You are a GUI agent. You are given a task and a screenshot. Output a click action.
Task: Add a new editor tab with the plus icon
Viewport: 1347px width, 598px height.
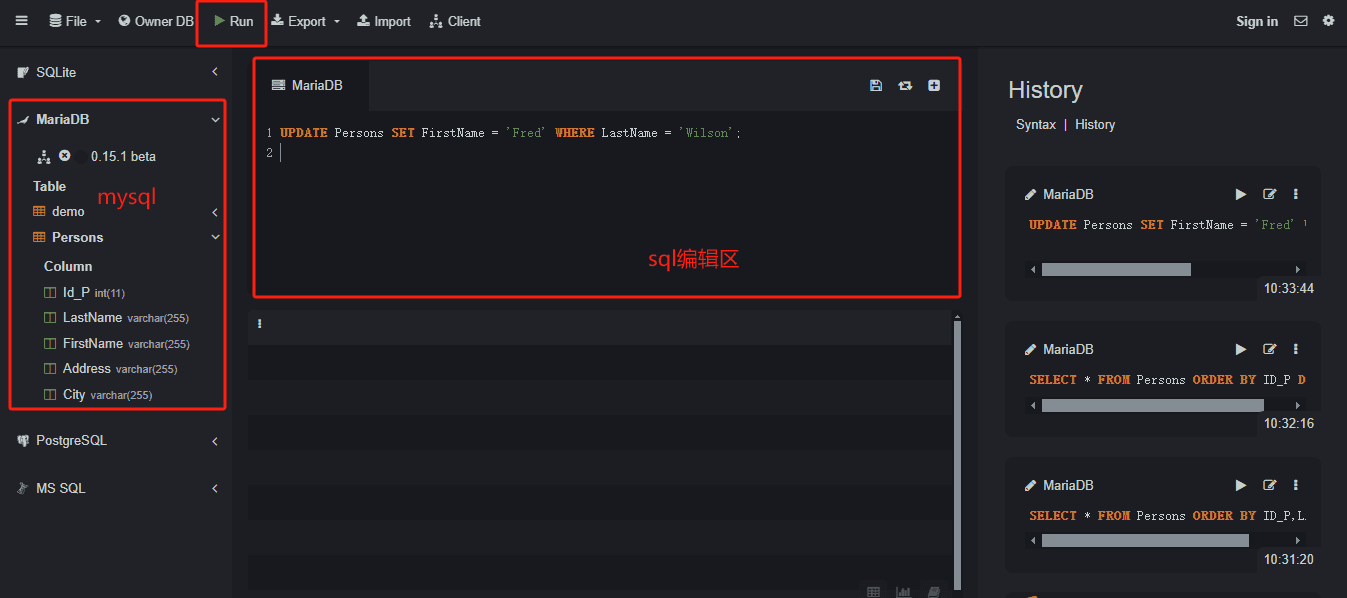pos(934,86)
